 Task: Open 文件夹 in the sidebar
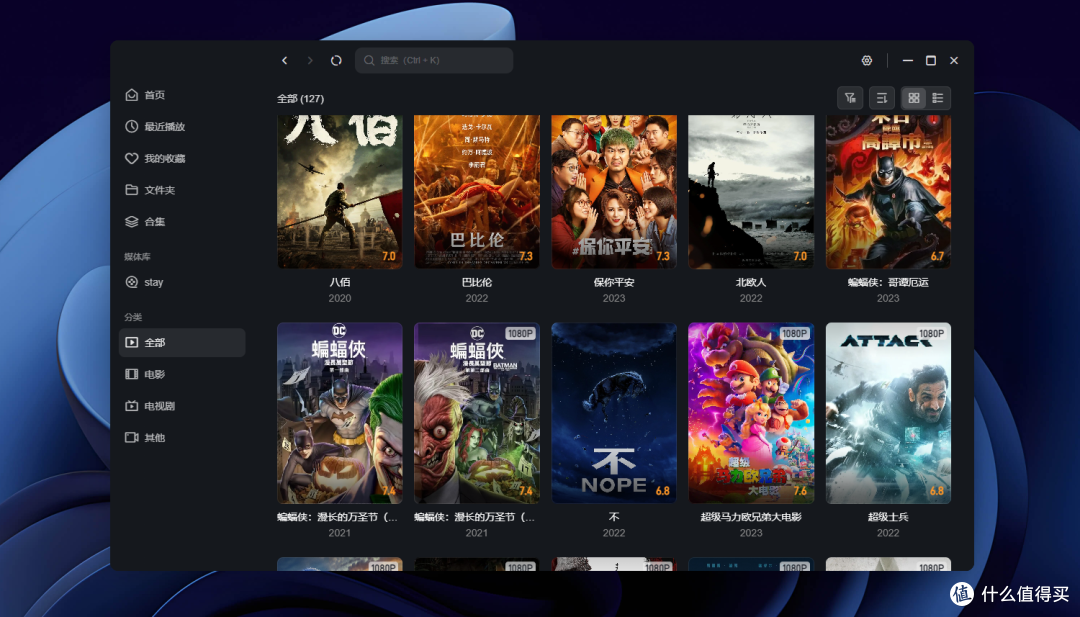point(183,190)
